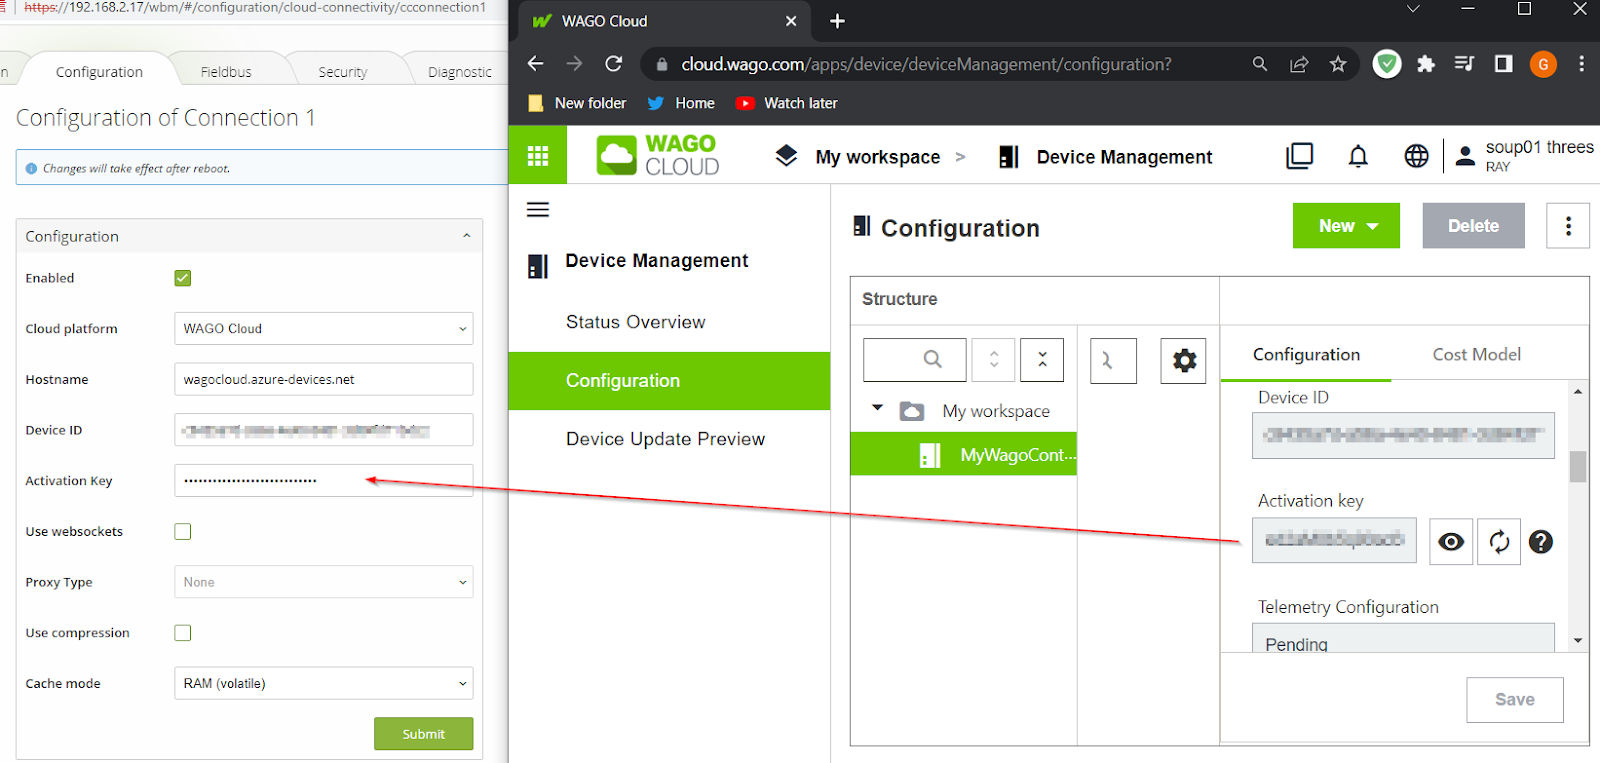Share this page from address bar

[1299, 64]
